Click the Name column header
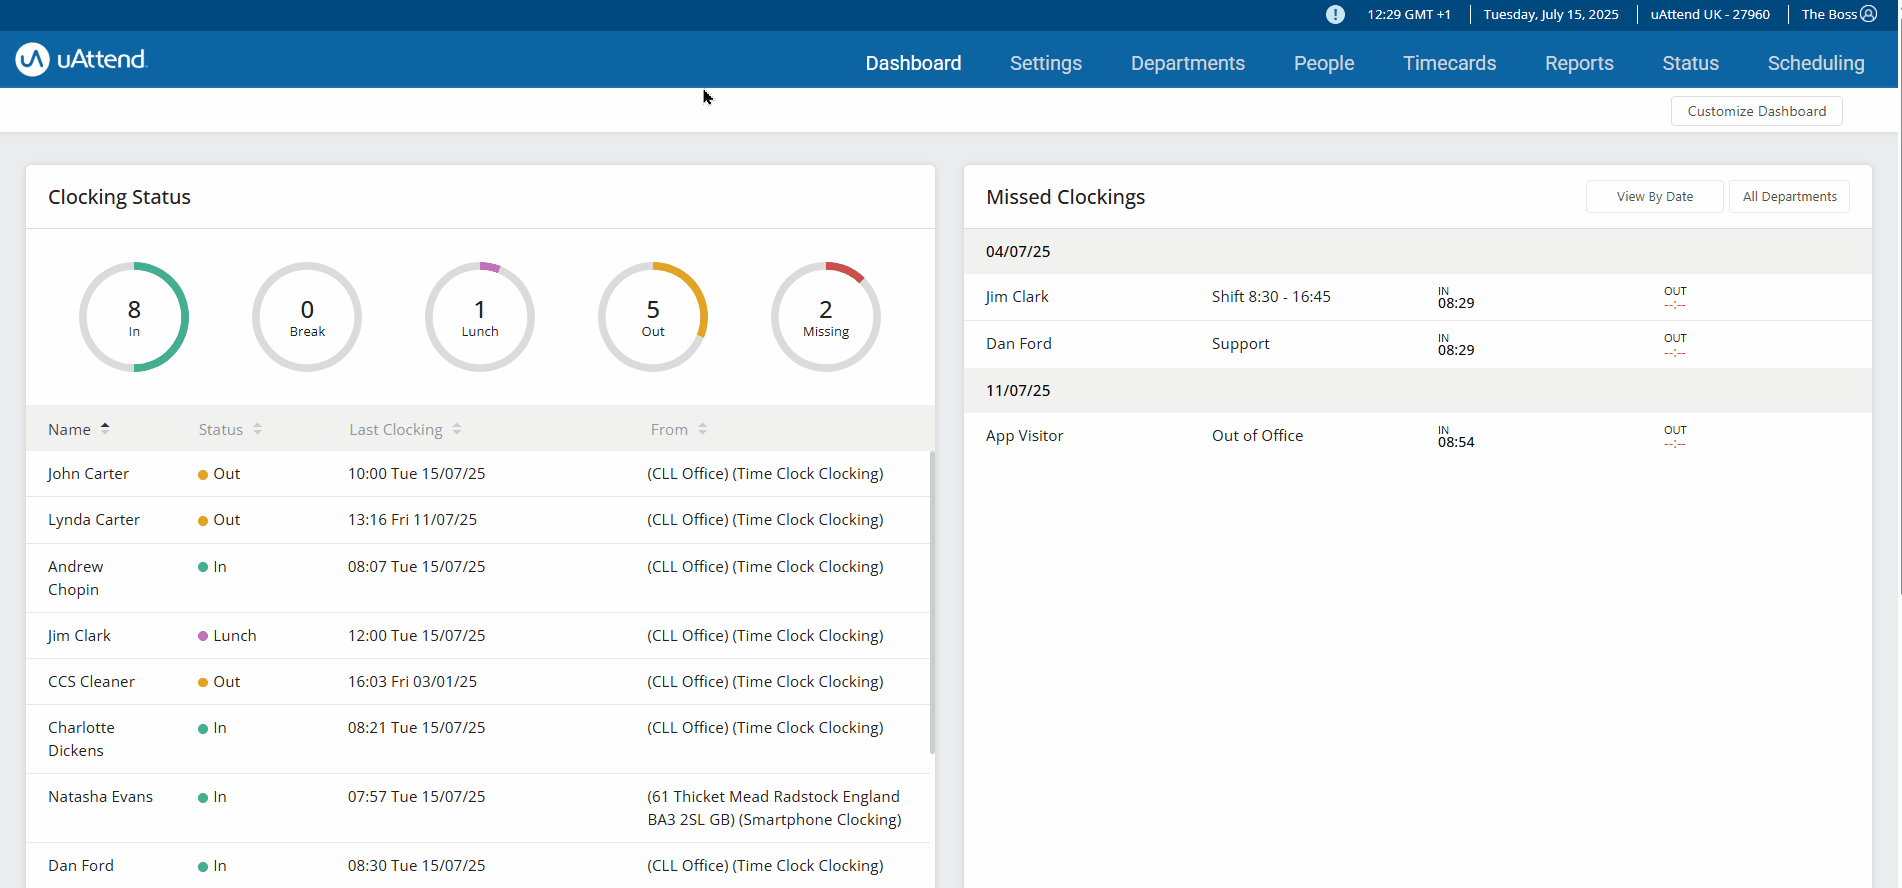 [69, 429]
